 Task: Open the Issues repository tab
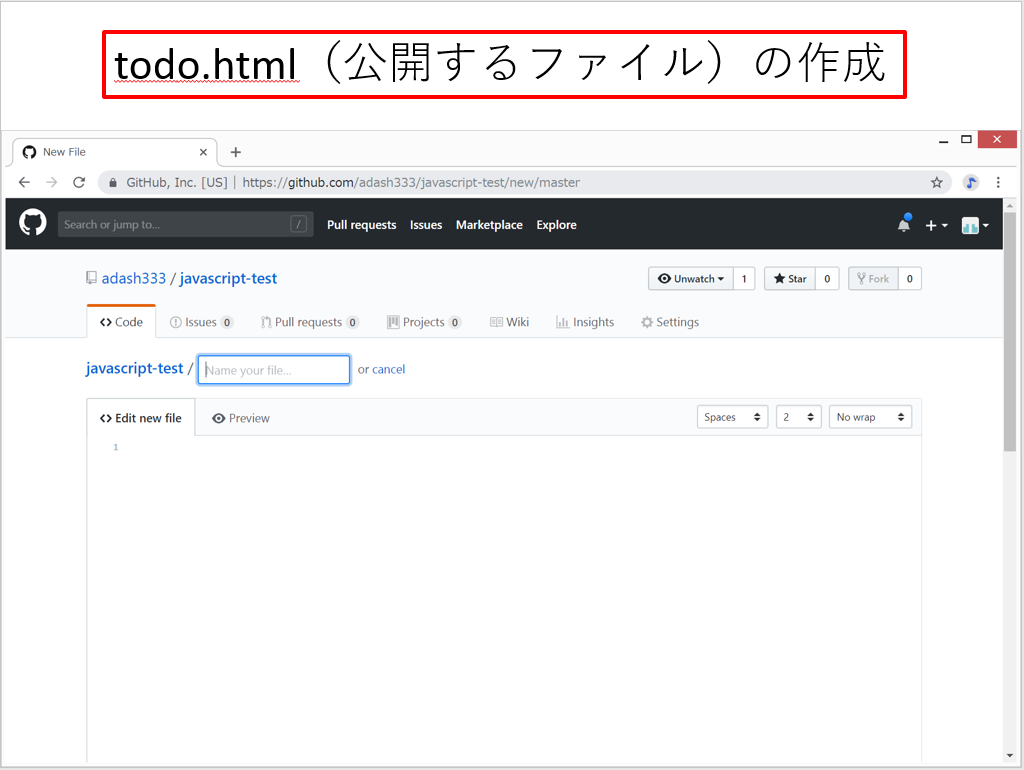coord(201,322)
